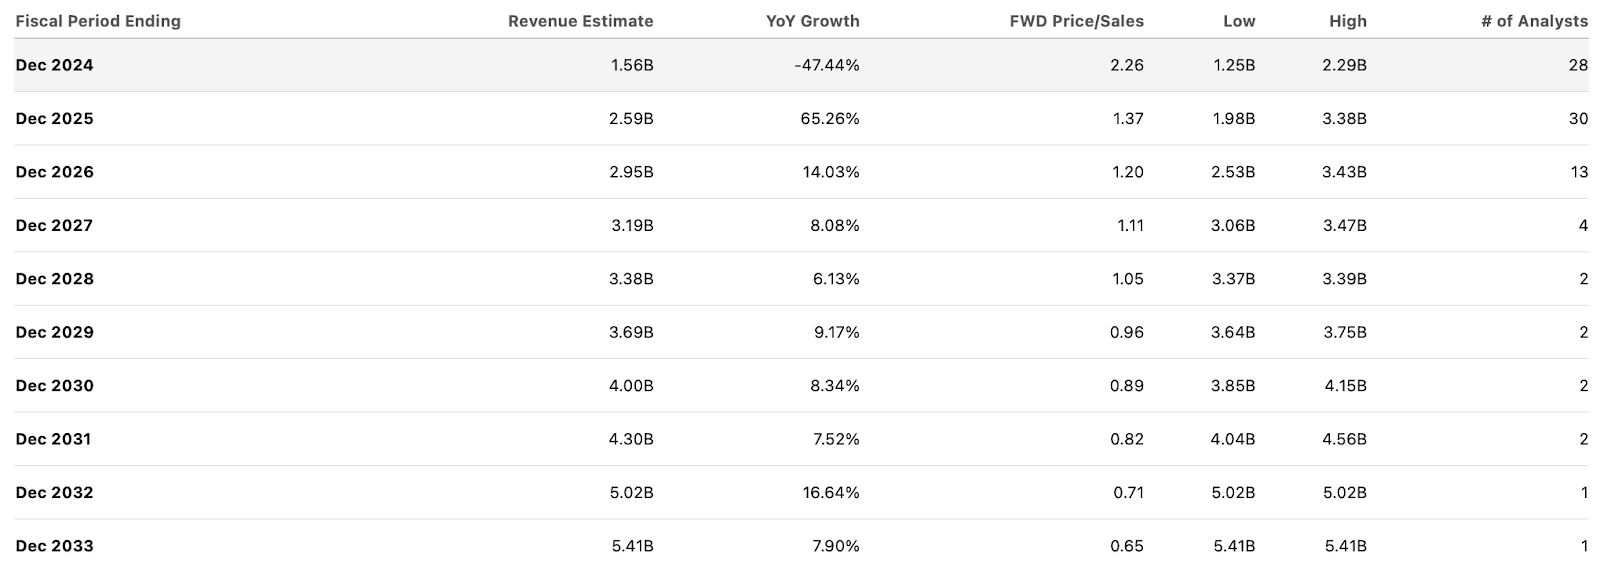Select the Dec 2028 row label
Image resolution: width=1600 pixels, height=572 pixels.
click(x=55, y=279)
